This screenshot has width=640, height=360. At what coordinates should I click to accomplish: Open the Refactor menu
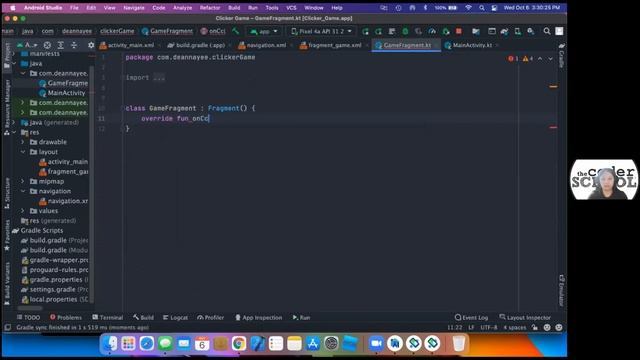(x=210, y=8)
